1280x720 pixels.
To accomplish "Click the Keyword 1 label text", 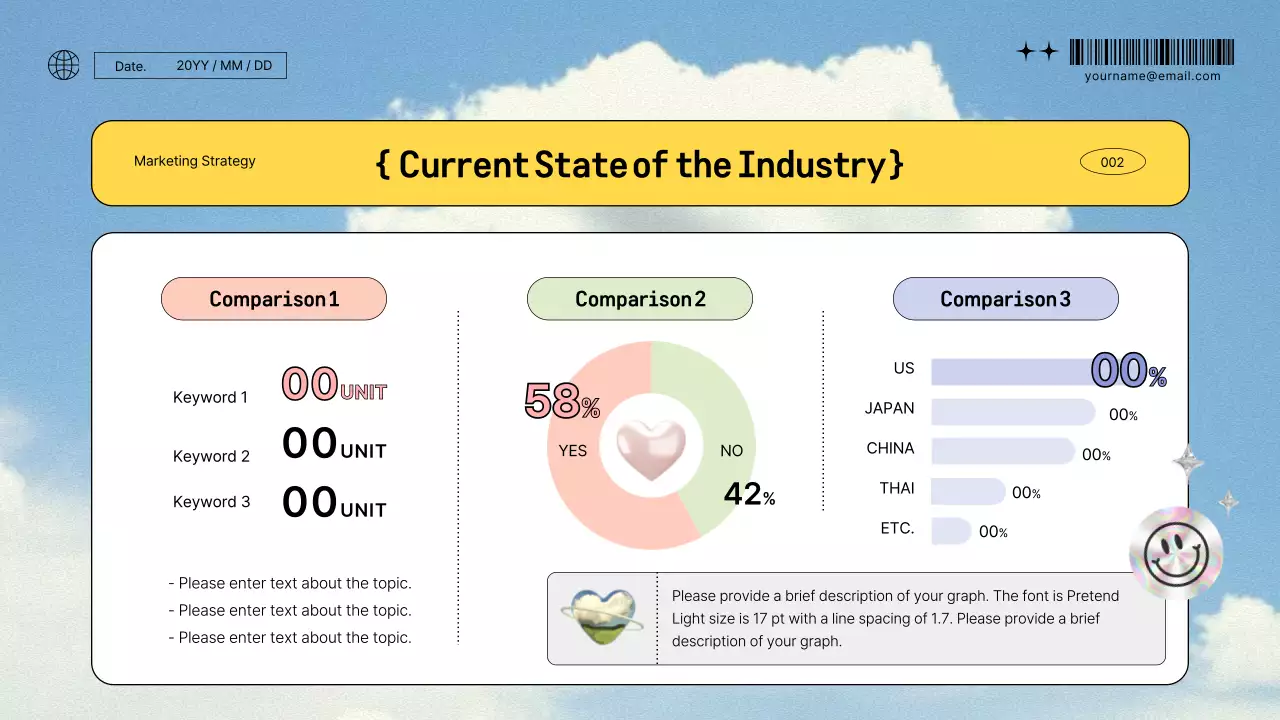I will coord(210,397).
